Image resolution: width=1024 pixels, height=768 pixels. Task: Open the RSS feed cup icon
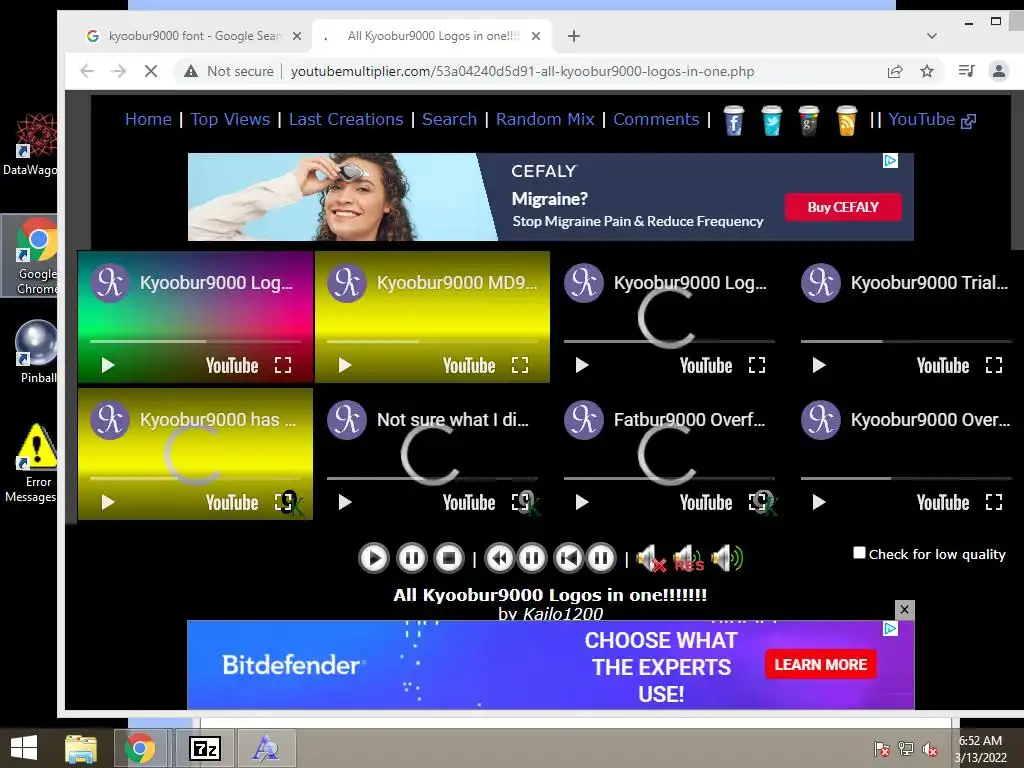point(846,121)
